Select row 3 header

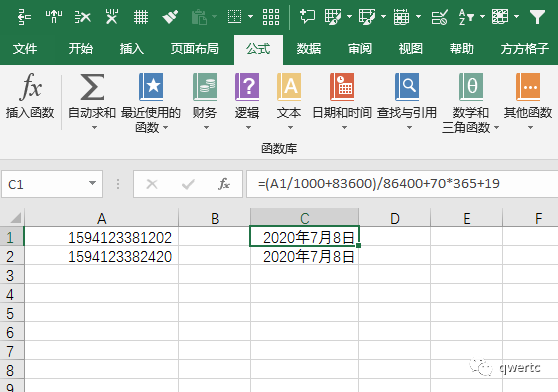[x=12, y=275]
